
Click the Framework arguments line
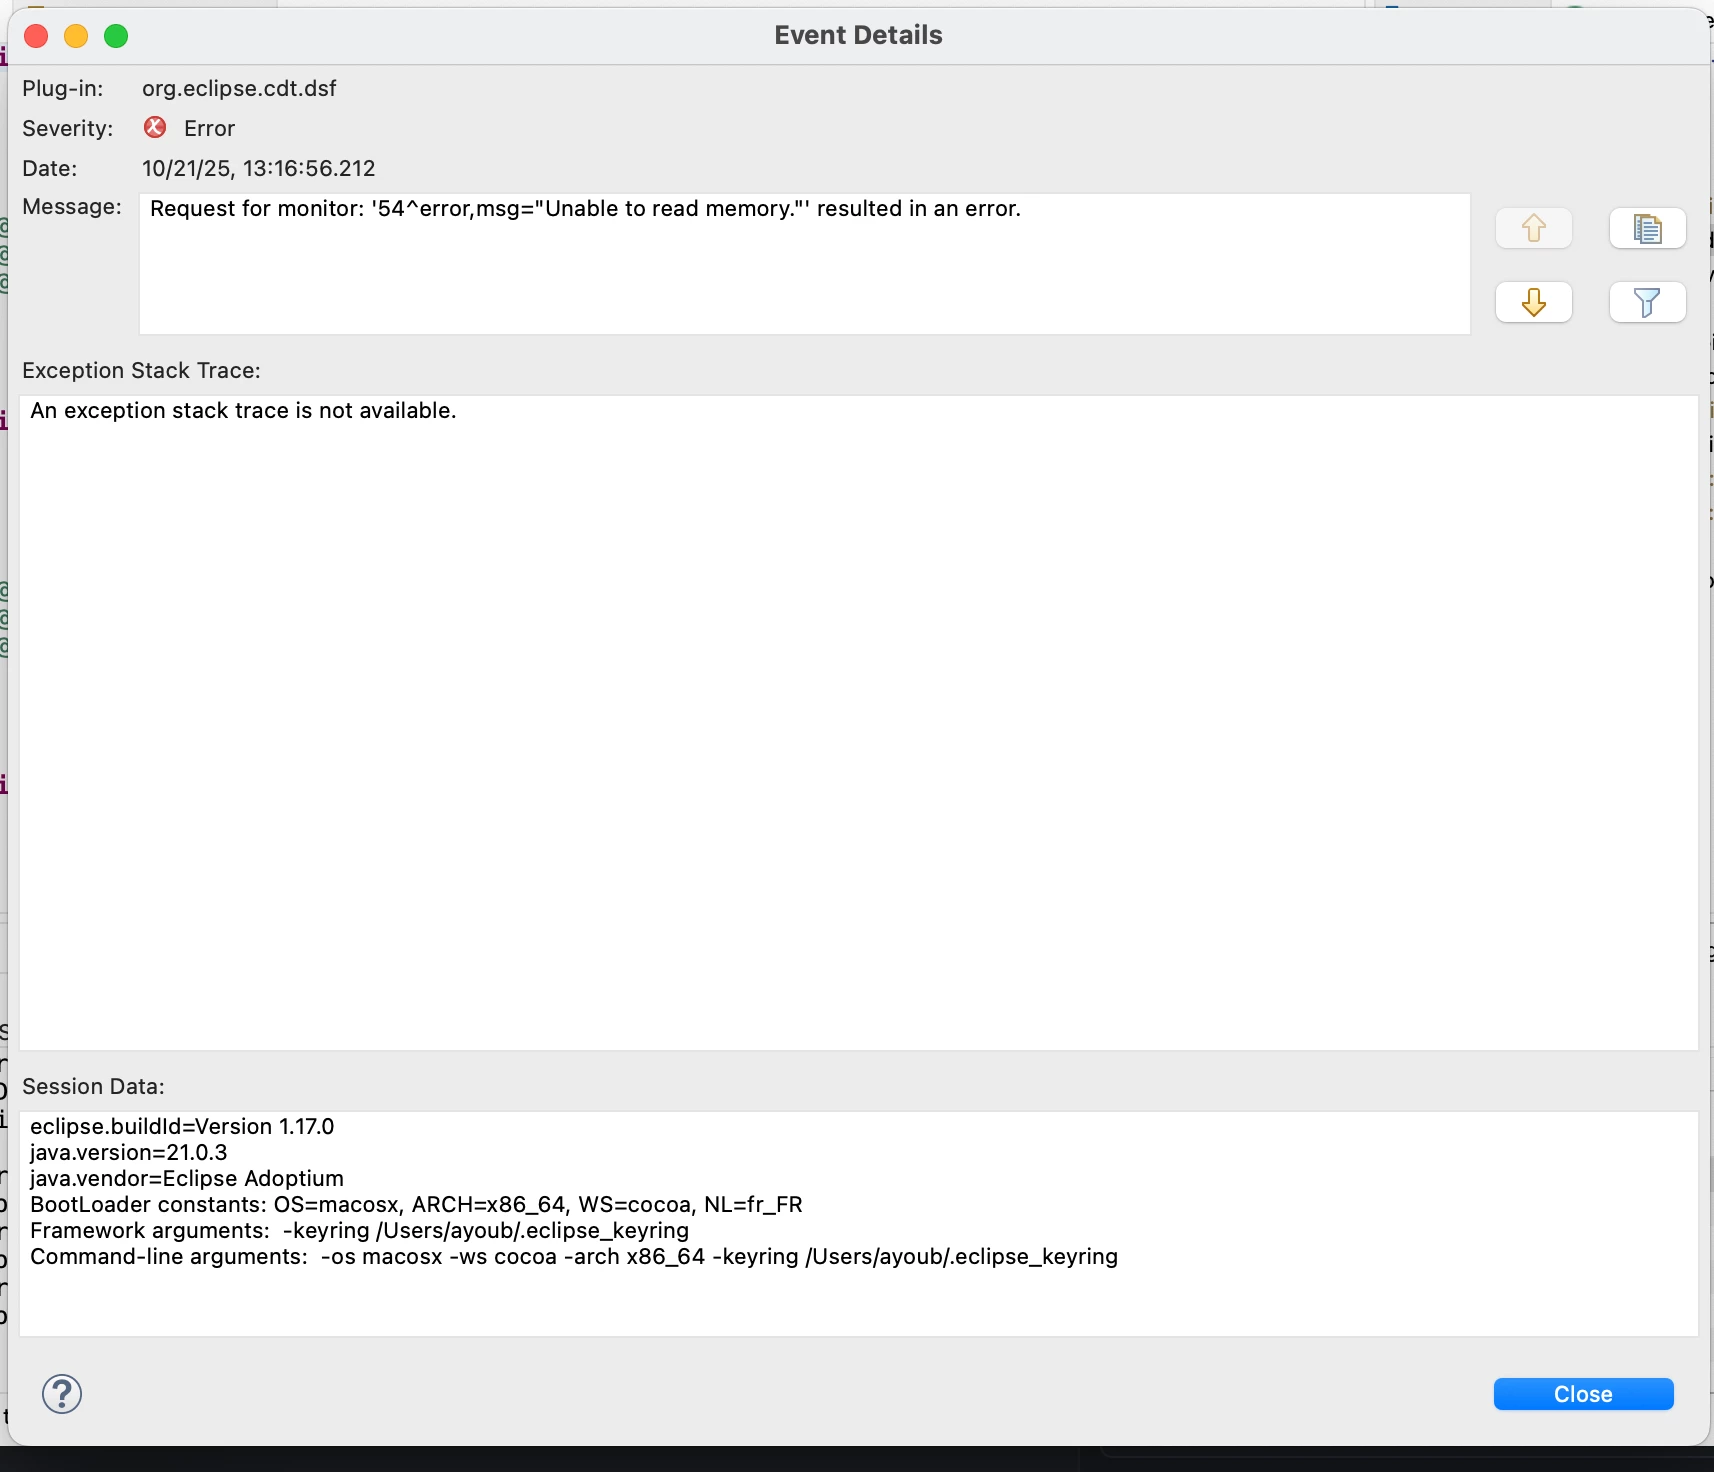click(x=360, y=1230)
